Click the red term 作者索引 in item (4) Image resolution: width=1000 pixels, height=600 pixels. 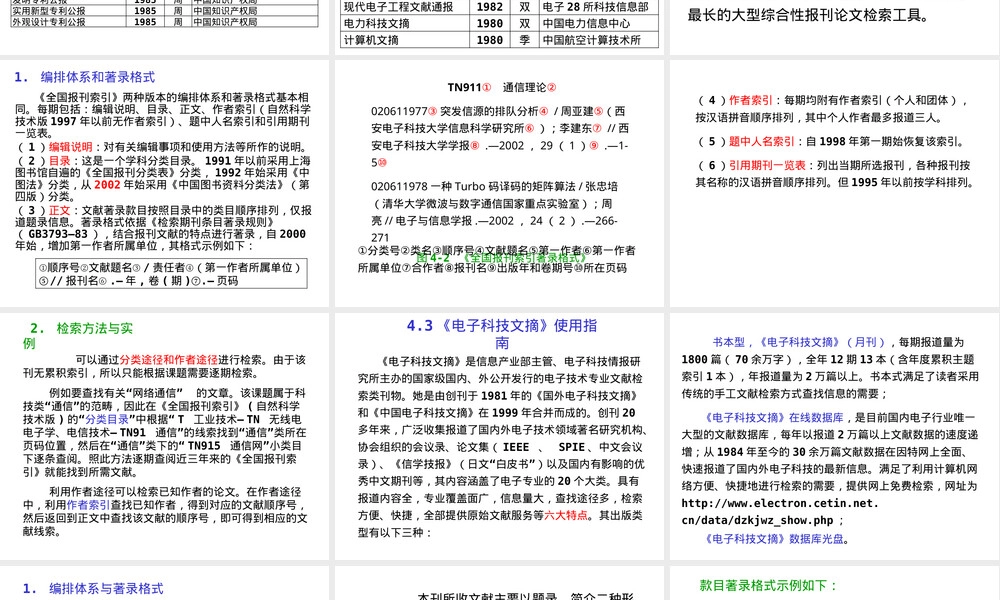(751, 100)
